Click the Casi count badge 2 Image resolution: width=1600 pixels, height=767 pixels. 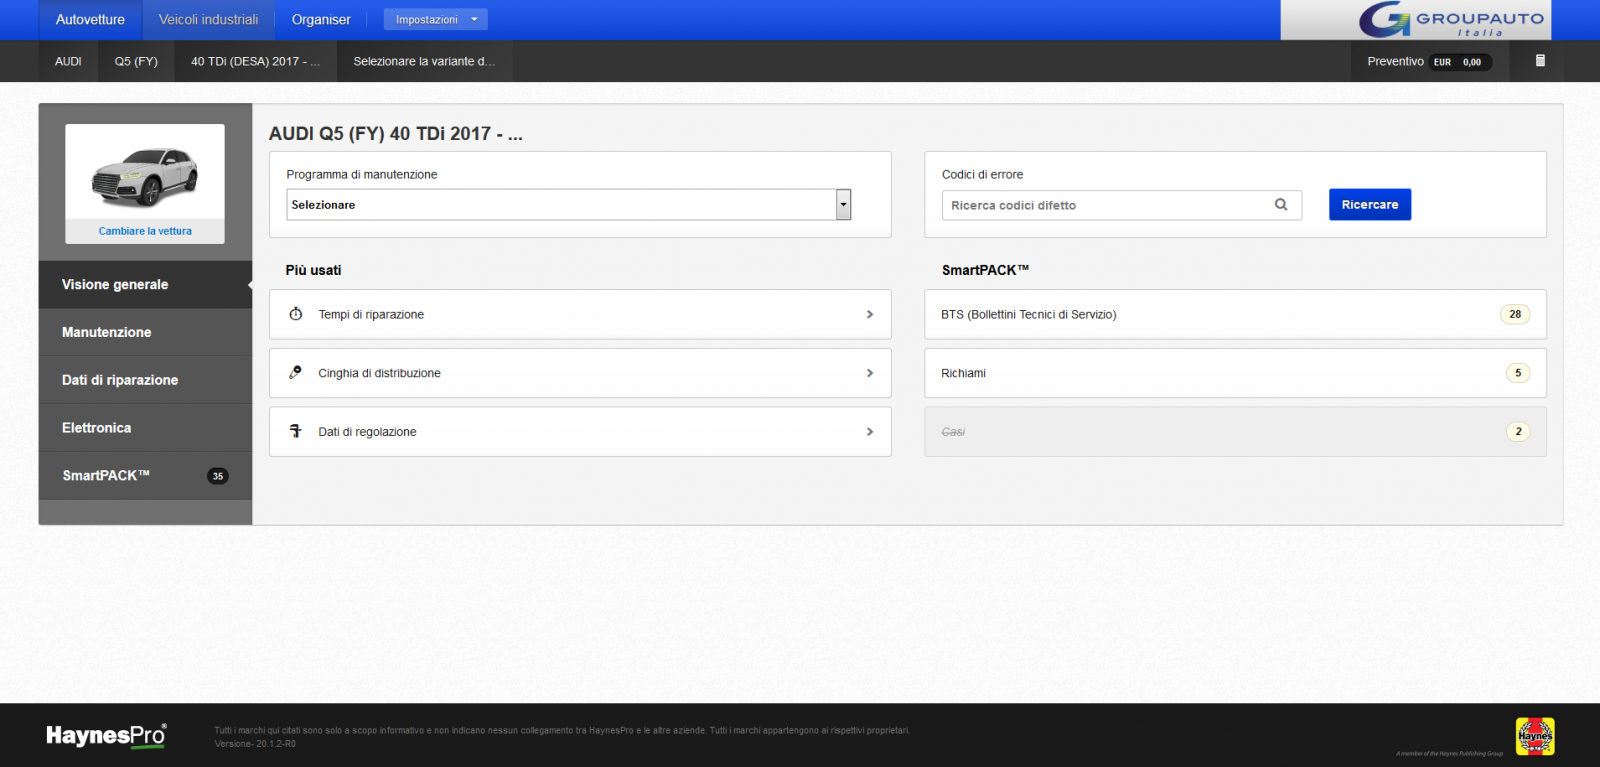click(1518, 432)
